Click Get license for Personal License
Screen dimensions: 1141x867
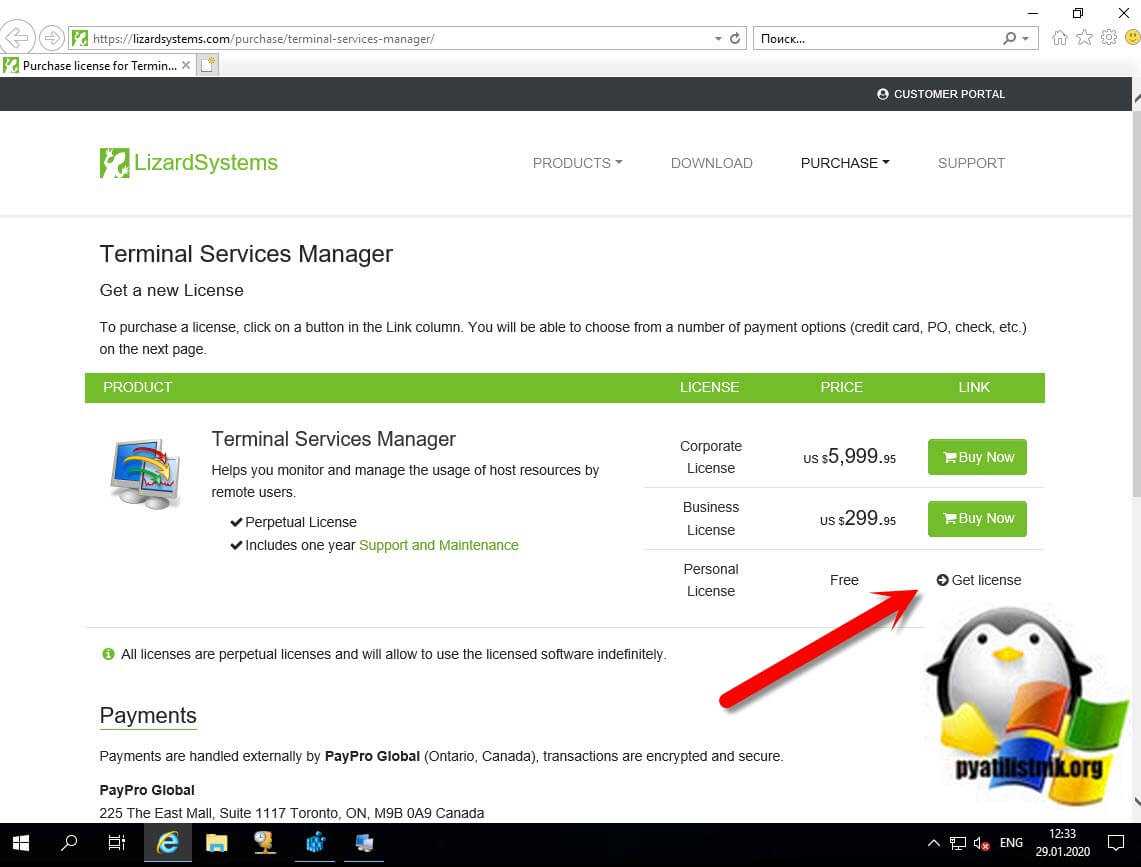tap(979, 580)
